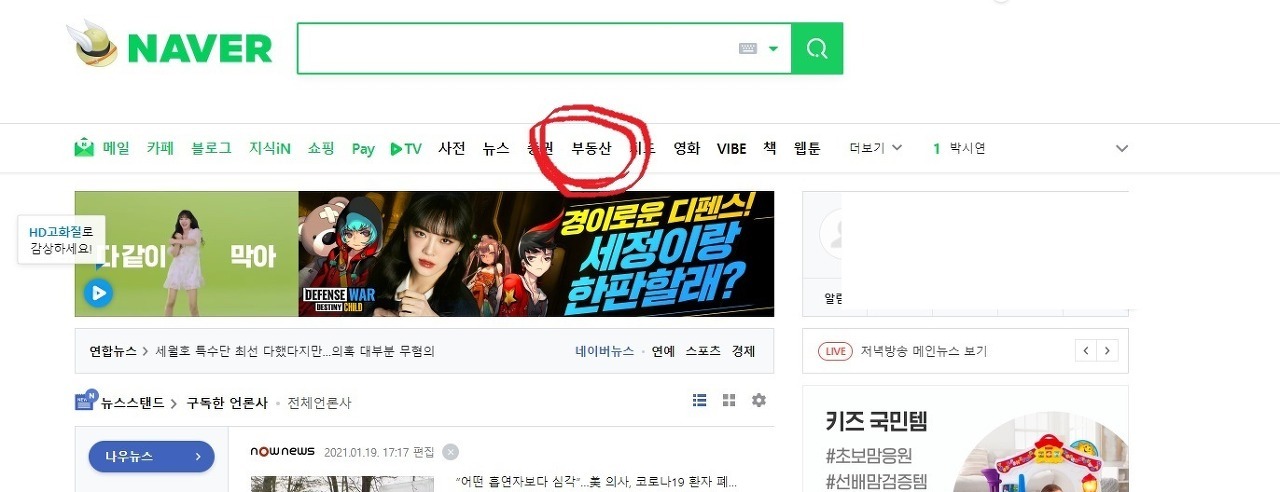This screenshot has height=492, width=1280.
Task: Switch newsstand to list view icon
Action: pyautogui.click(x=700, y=400)
